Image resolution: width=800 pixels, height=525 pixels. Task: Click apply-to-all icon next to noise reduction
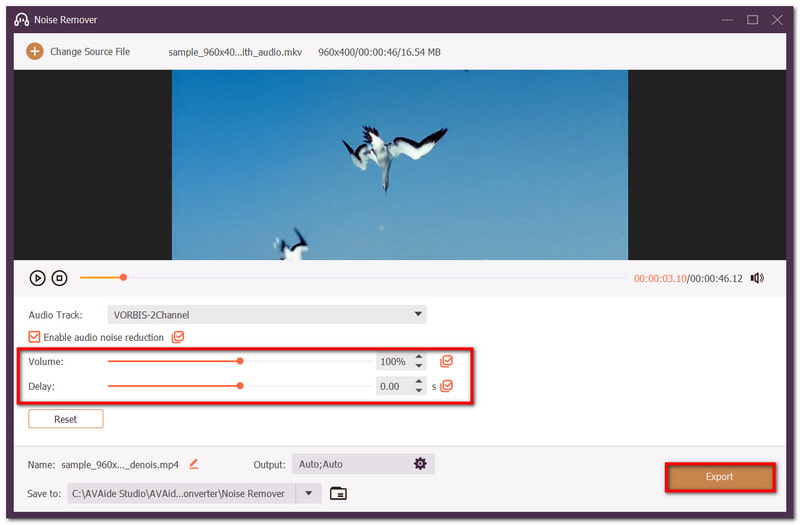(178, 337)
